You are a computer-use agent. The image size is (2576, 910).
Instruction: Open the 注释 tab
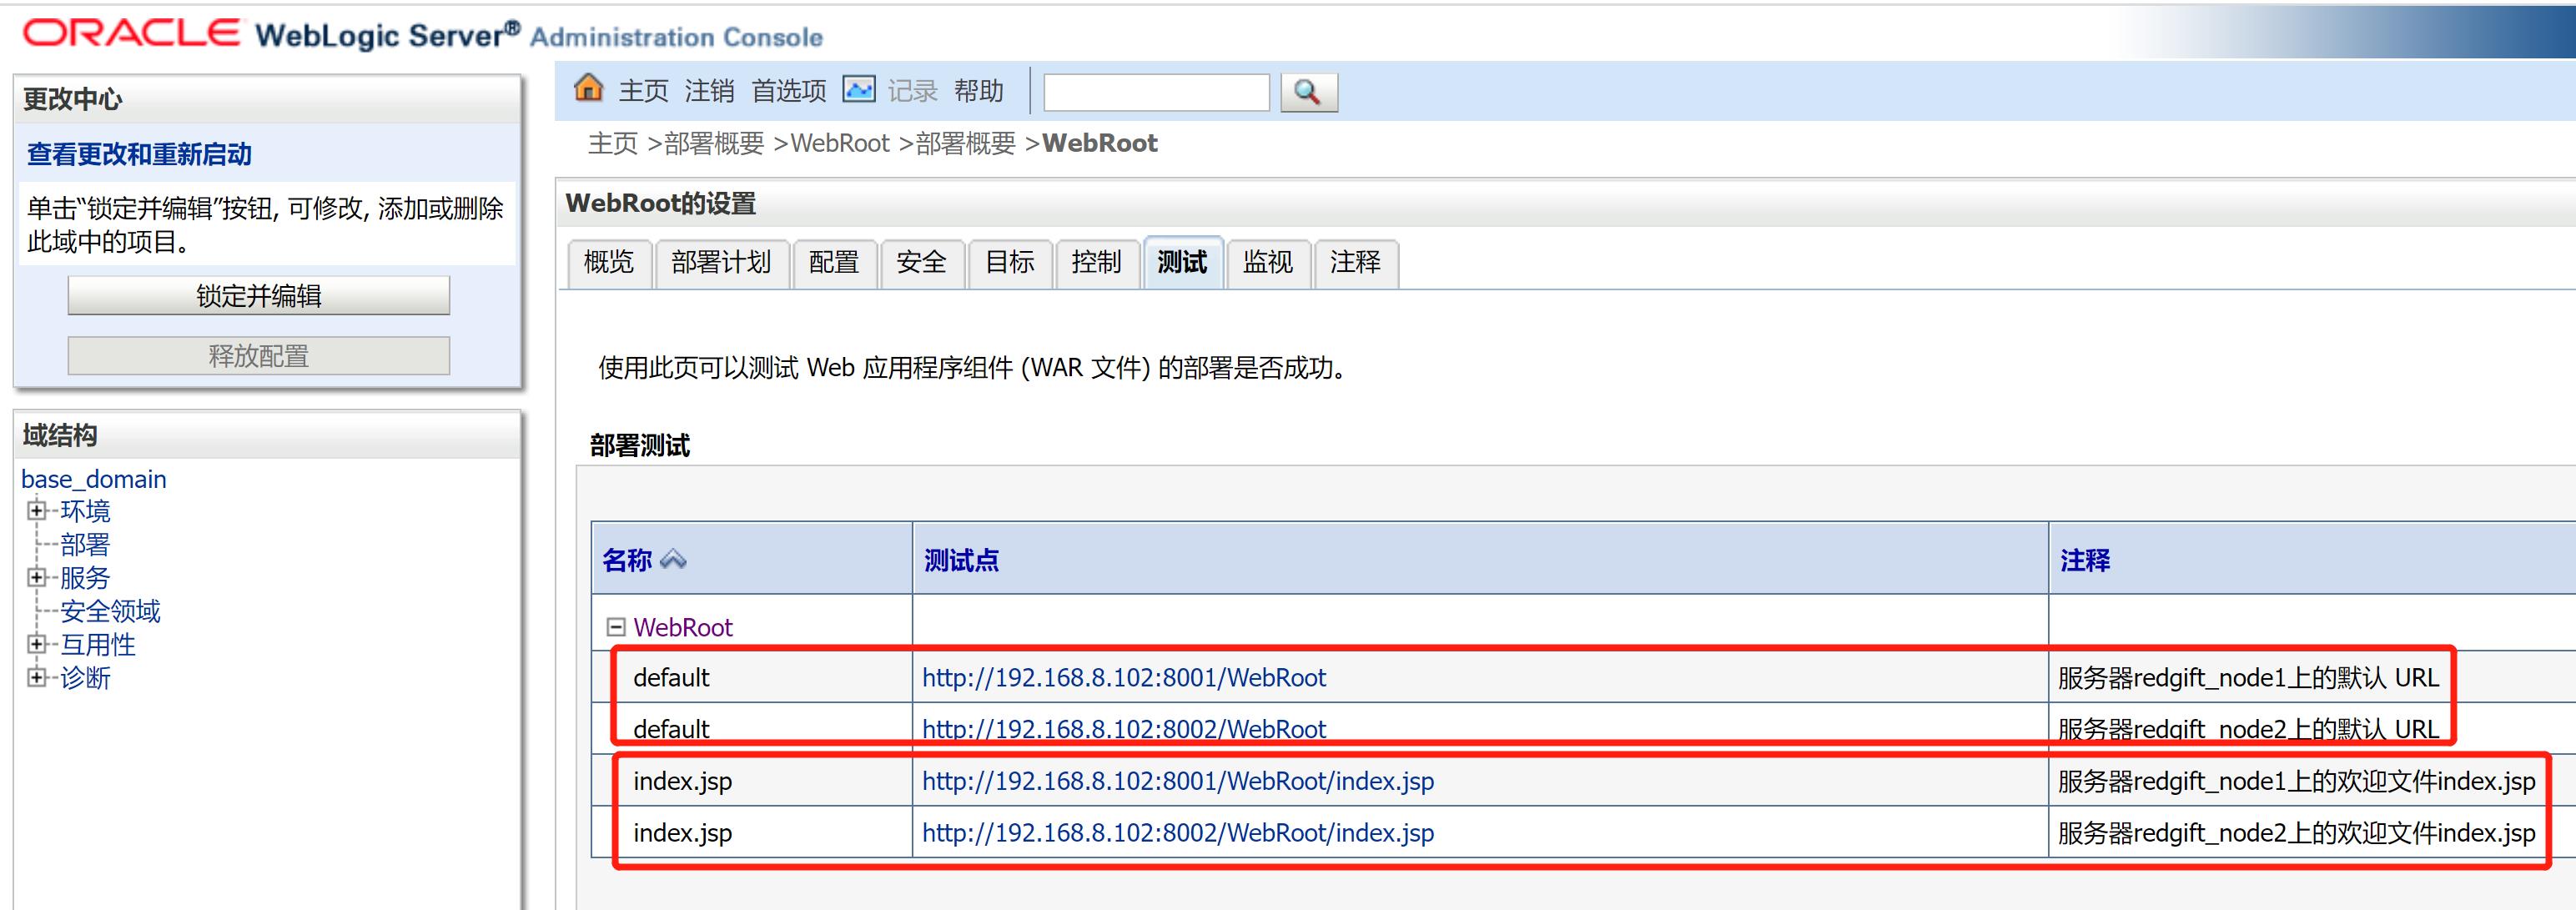point(1356,263)
